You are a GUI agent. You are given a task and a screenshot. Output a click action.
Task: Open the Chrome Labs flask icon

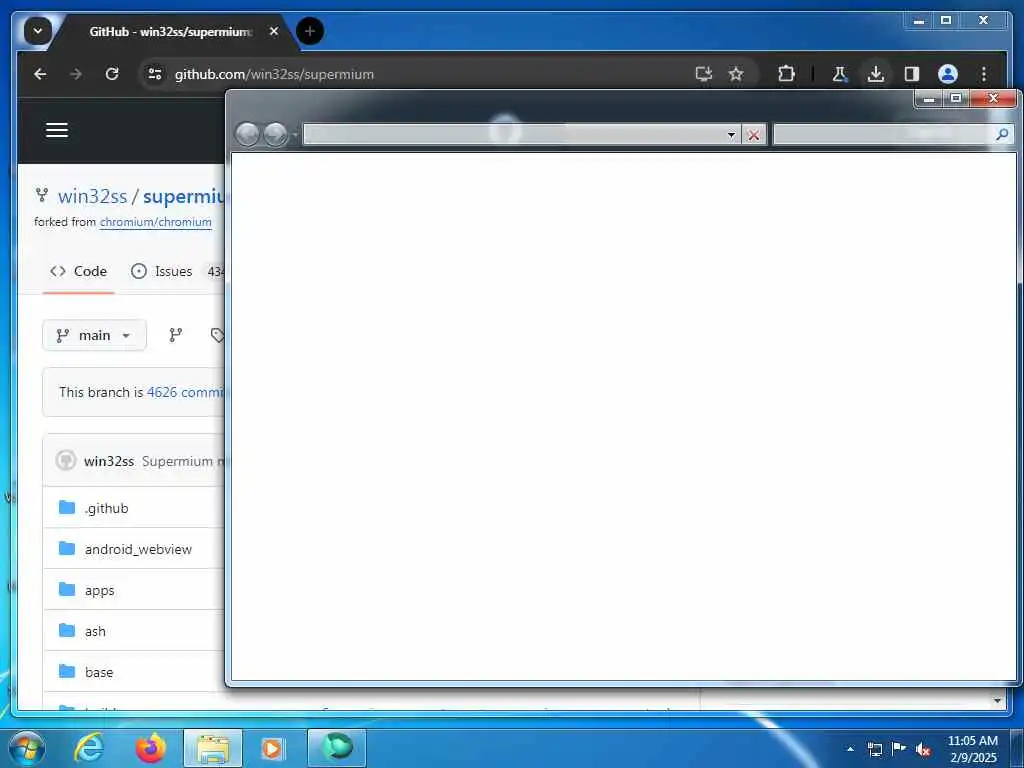pos(840,74)
